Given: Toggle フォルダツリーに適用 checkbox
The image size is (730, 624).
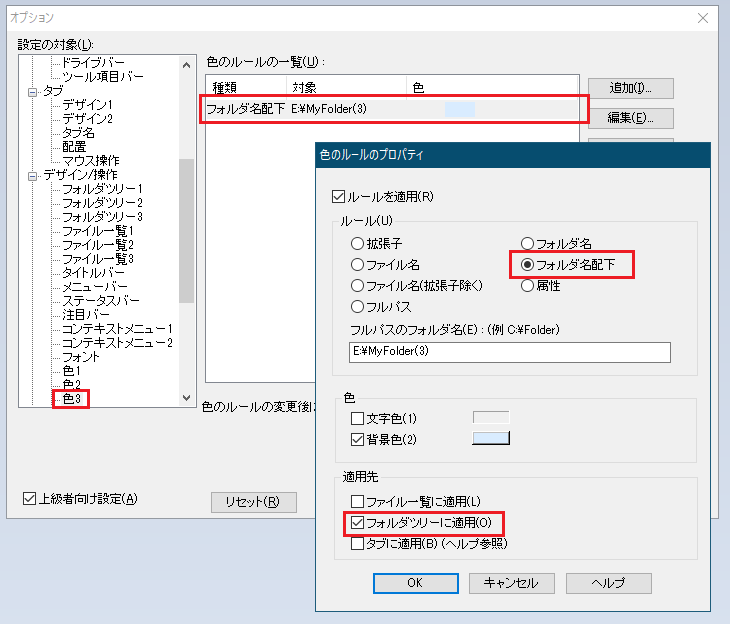Looking at the screenshot, I should click(357, 523).
